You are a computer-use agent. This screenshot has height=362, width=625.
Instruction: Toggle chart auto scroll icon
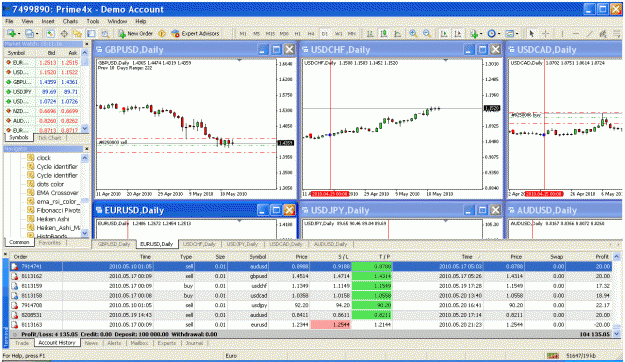coord(444,34)
